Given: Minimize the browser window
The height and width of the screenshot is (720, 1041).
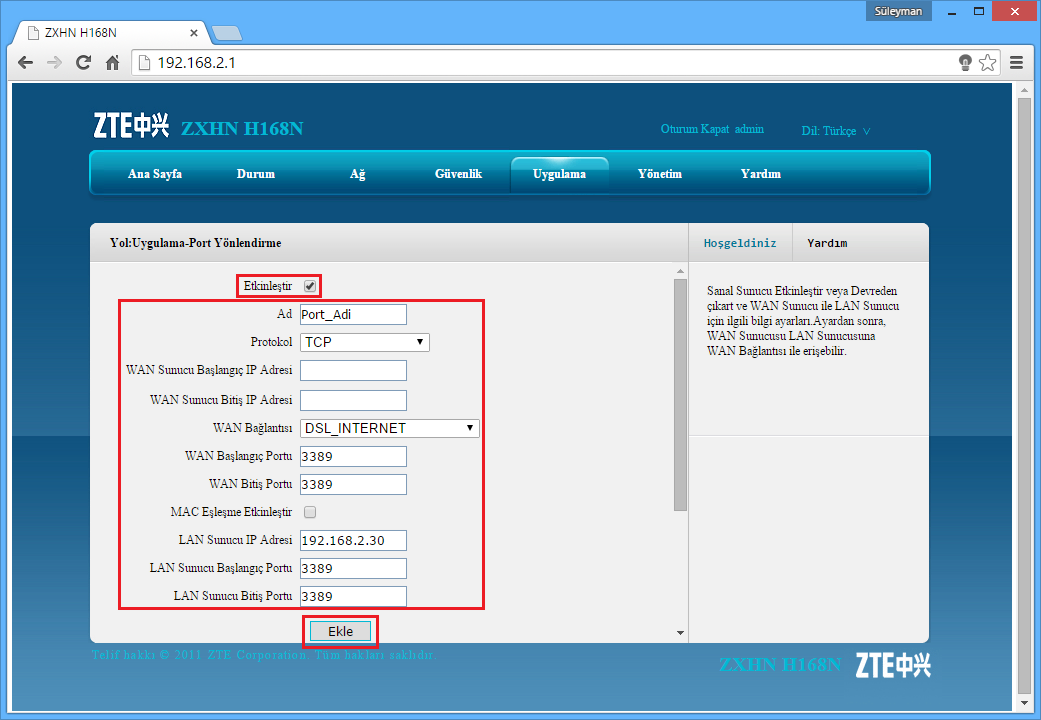Looking at the screenshot, I should [951, 11].
